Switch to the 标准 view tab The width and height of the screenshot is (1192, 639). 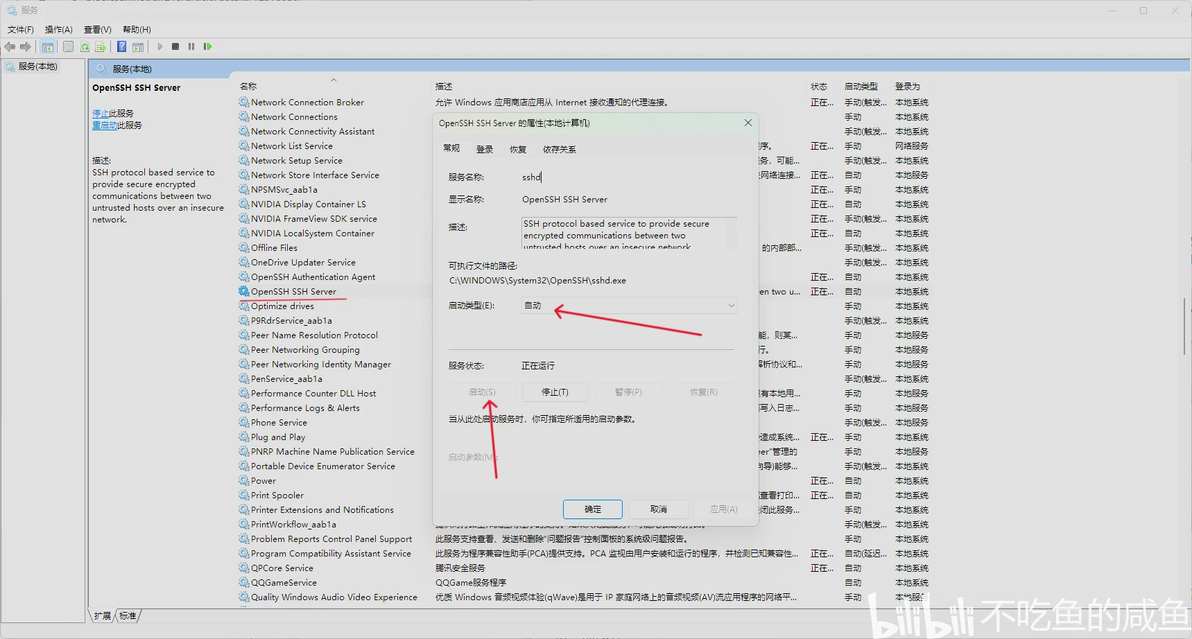tap(128, 616)
